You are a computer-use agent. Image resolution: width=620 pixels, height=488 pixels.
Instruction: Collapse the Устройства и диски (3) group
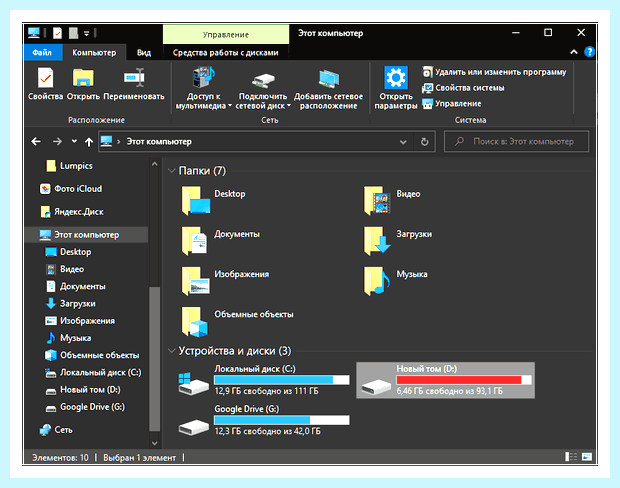[172, 351]
